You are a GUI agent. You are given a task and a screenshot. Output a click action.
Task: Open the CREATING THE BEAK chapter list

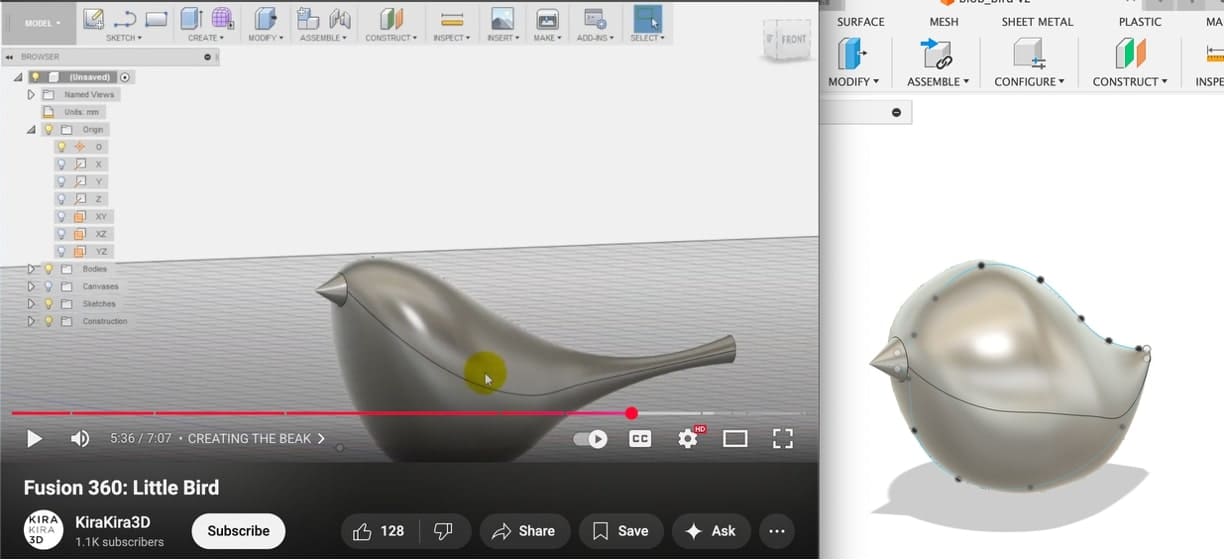256,439
